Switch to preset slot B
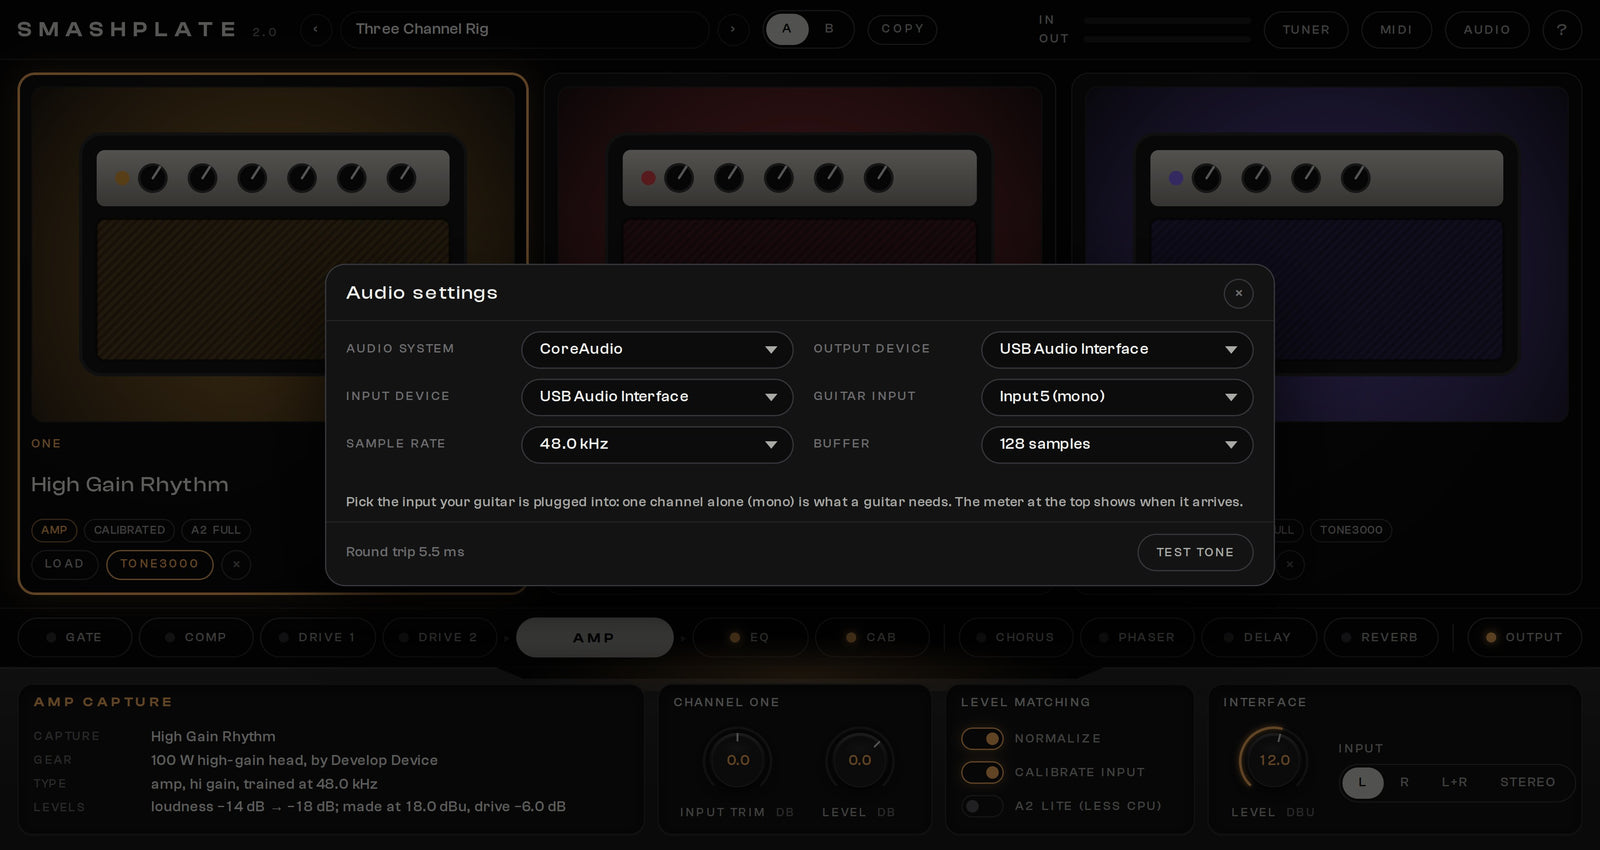Image resolution: width=1600 pixels, height=850 pixels. tap(829, 29)
